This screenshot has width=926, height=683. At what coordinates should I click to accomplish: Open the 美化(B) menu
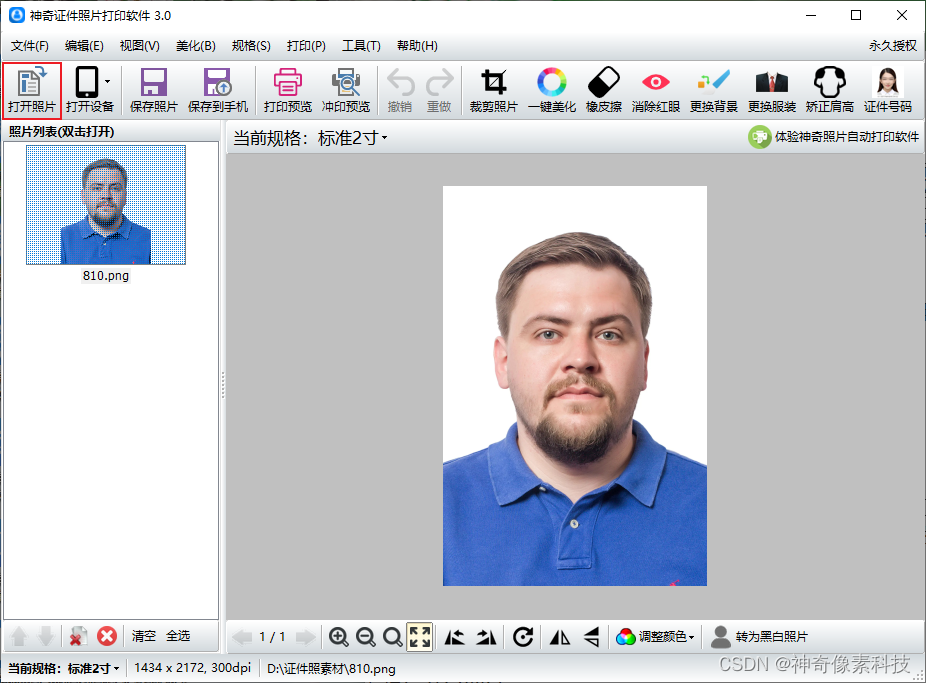coord(195,45)
